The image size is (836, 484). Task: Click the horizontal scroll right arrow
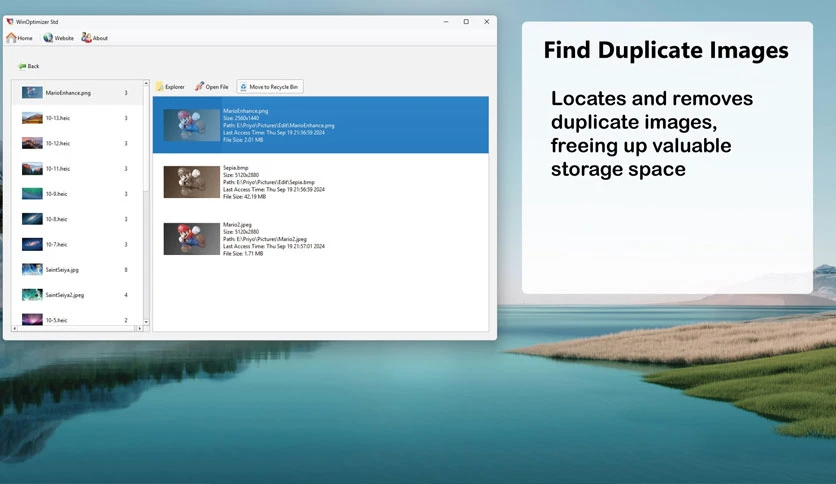140,328
